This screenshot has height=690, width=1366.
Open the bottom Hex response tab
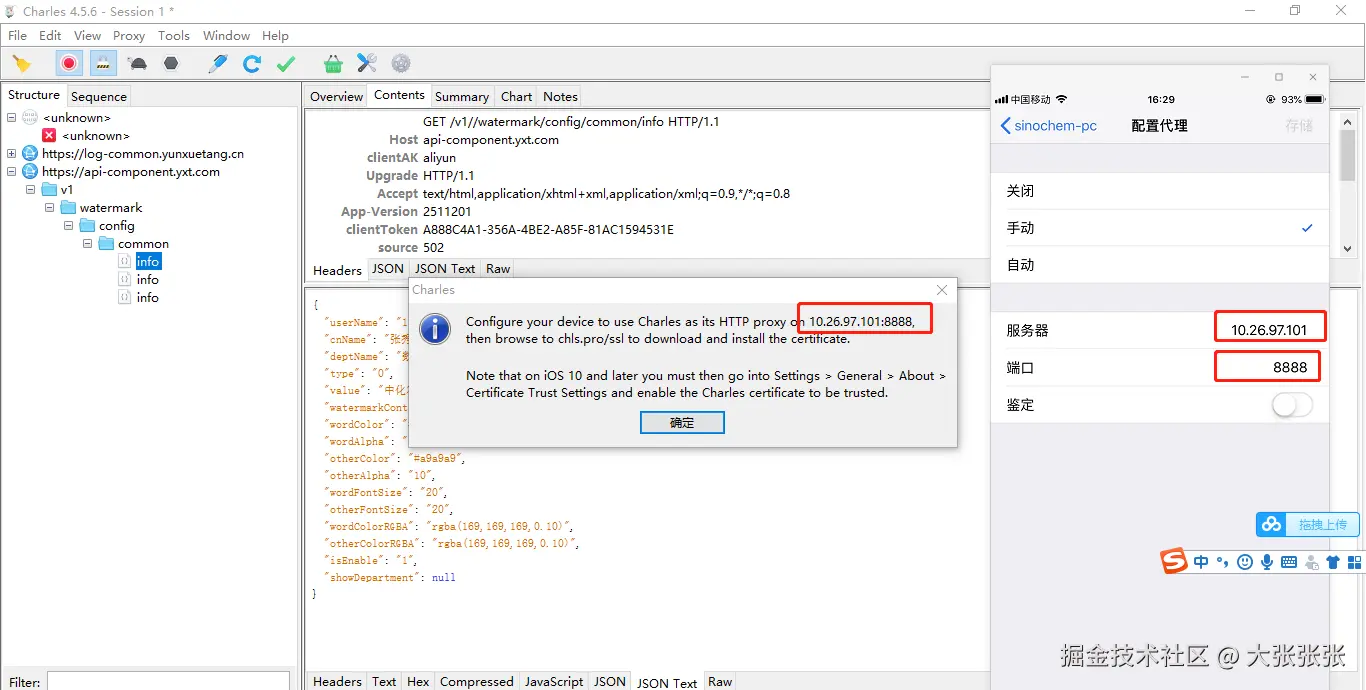click(418, 682)
